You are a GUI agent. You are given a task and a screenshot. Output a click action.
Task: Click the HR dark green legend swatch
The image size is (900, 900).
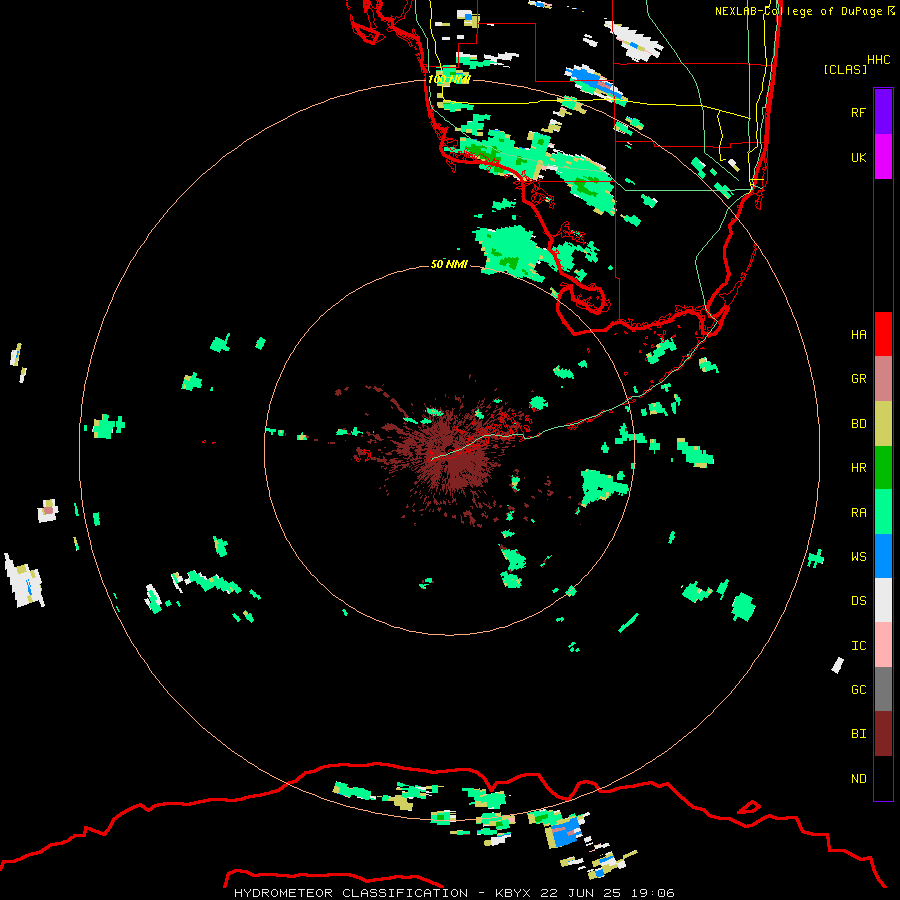[x=883, y=468]
